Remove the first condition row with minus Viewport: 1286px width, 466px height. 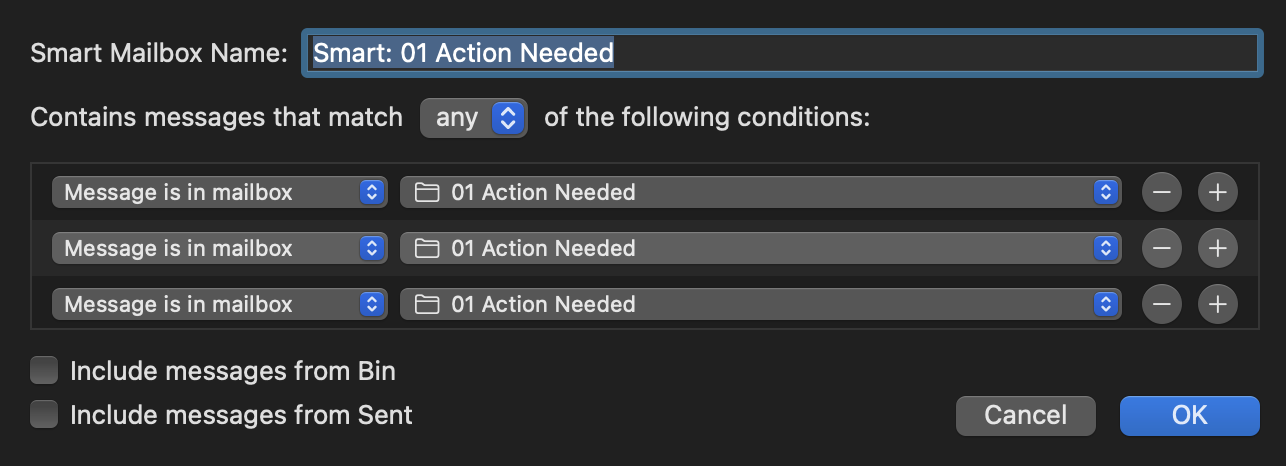point(1161,192)
